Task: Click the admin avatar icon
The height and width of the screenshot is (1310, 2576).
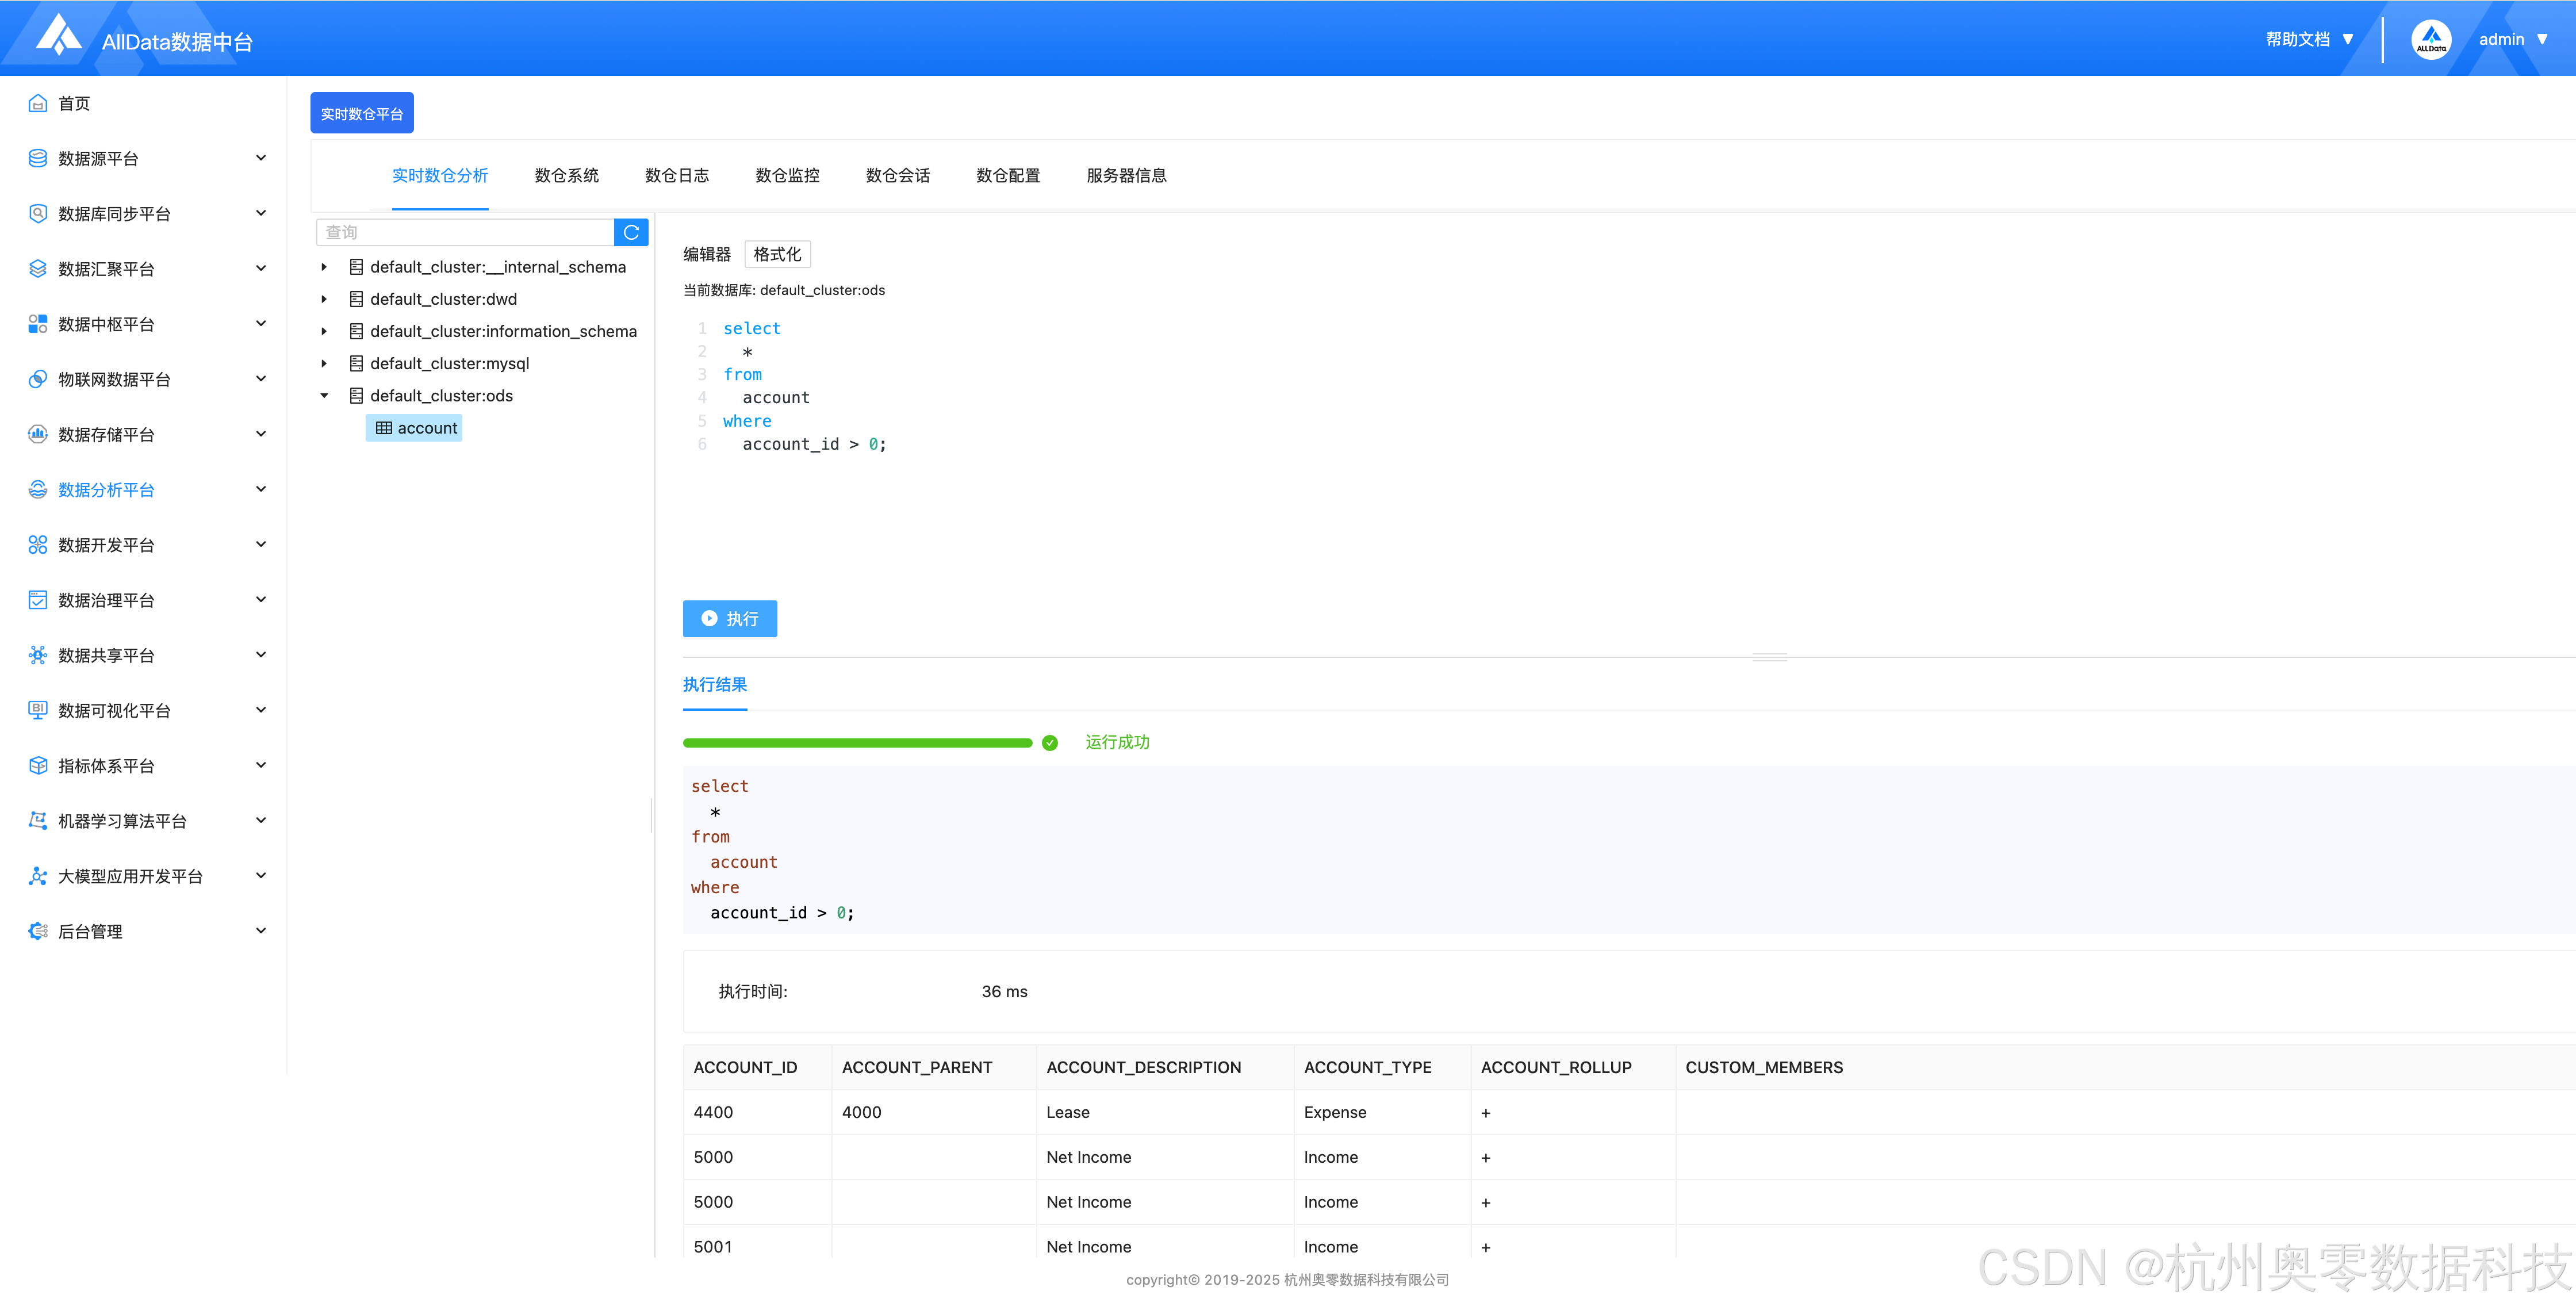Action: pyautogui.click(x=2430, y=40)
